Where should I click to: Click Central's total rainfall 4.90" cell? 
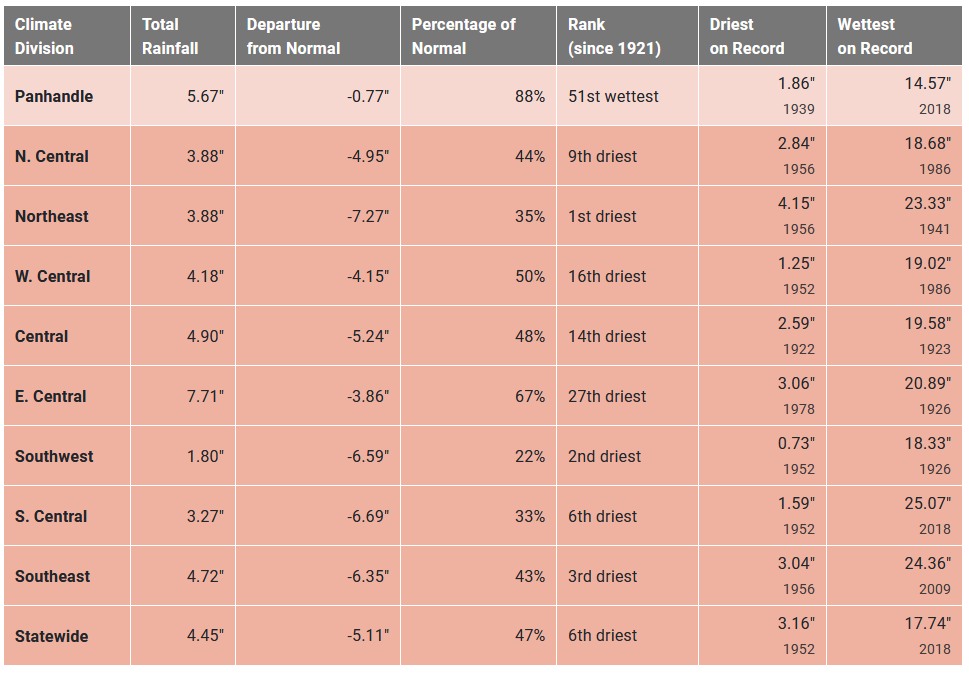205,336
